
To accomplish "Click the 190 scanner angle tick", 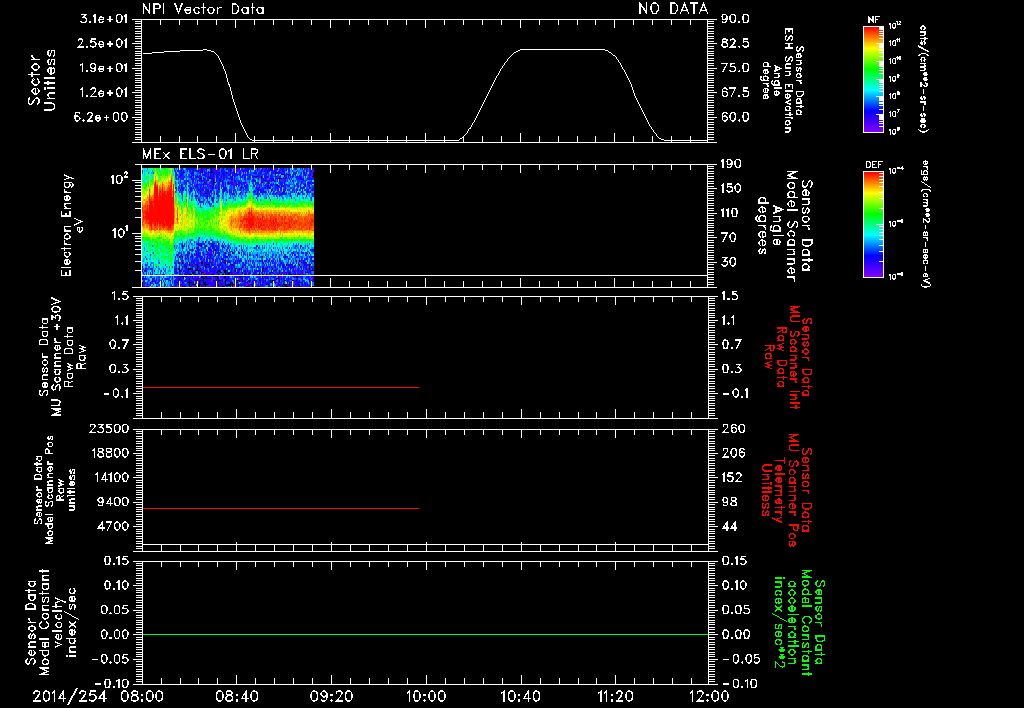I will [731, 164].
